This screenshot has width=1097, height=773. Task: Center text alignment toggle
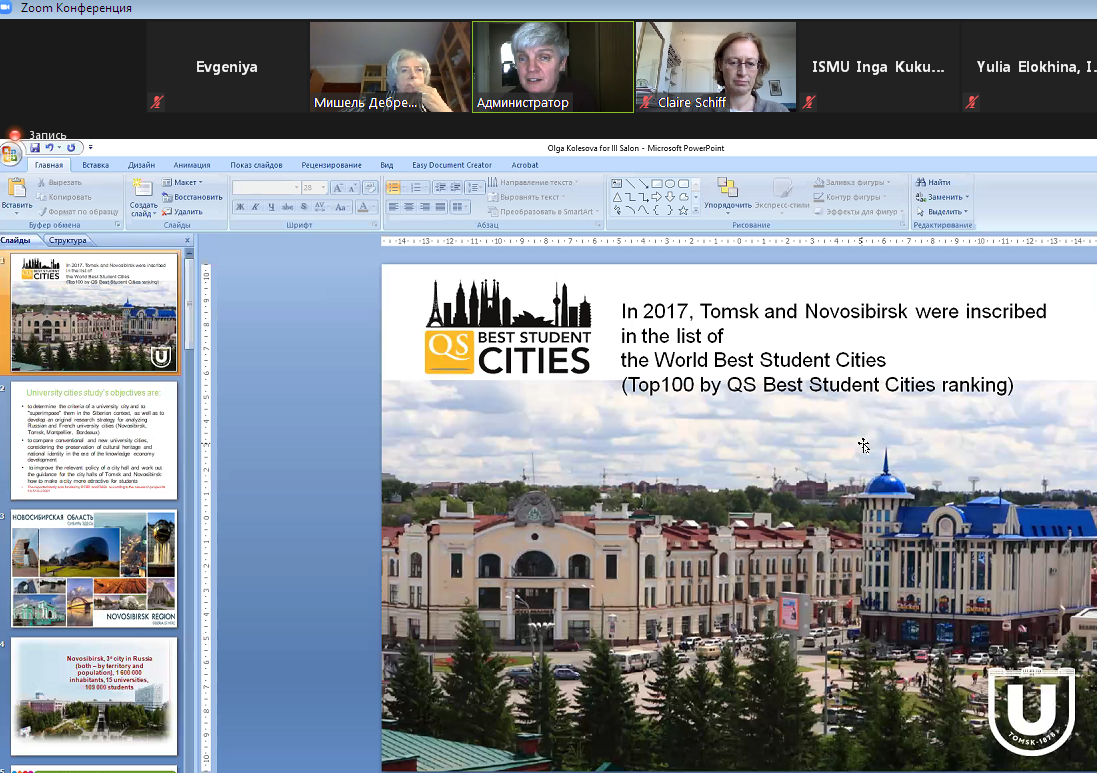point(409,206)
